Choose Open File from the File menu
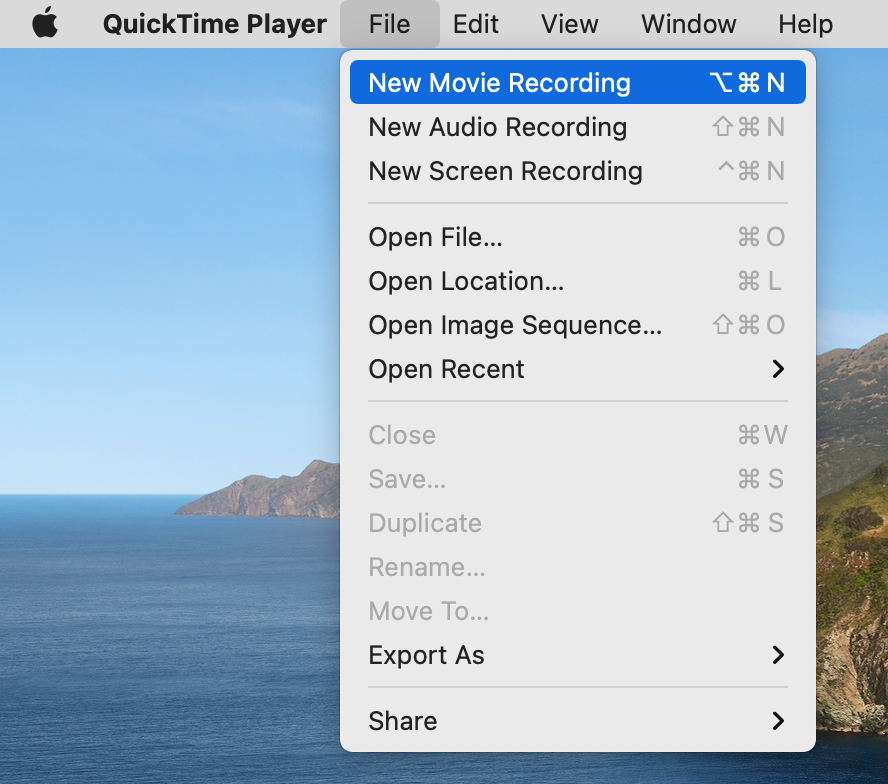 tap(435, 237)
